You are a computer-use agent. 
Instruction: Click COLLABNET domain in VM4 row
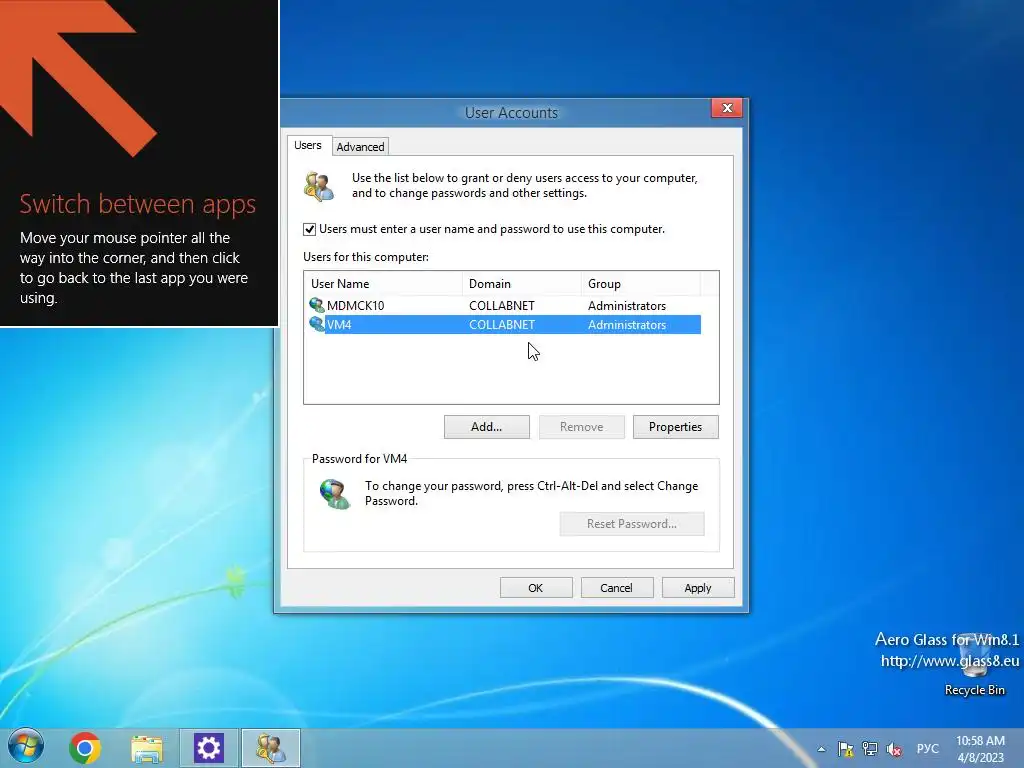pyautogui.click(x=502, y=325)
